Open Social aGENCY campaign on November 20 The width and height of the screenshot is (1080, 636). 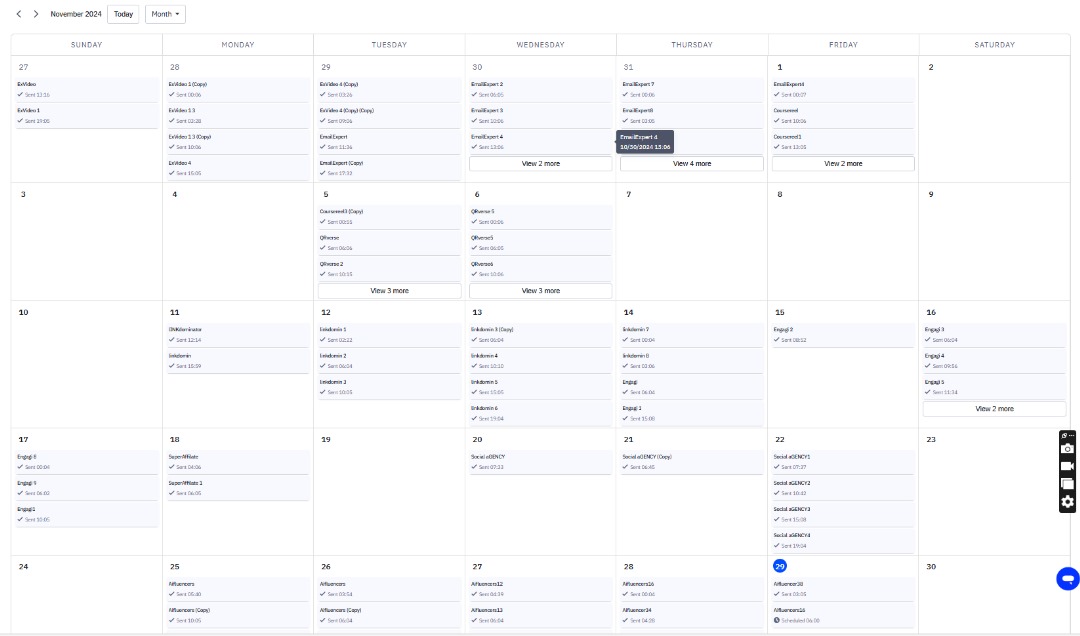pos(541,462)
